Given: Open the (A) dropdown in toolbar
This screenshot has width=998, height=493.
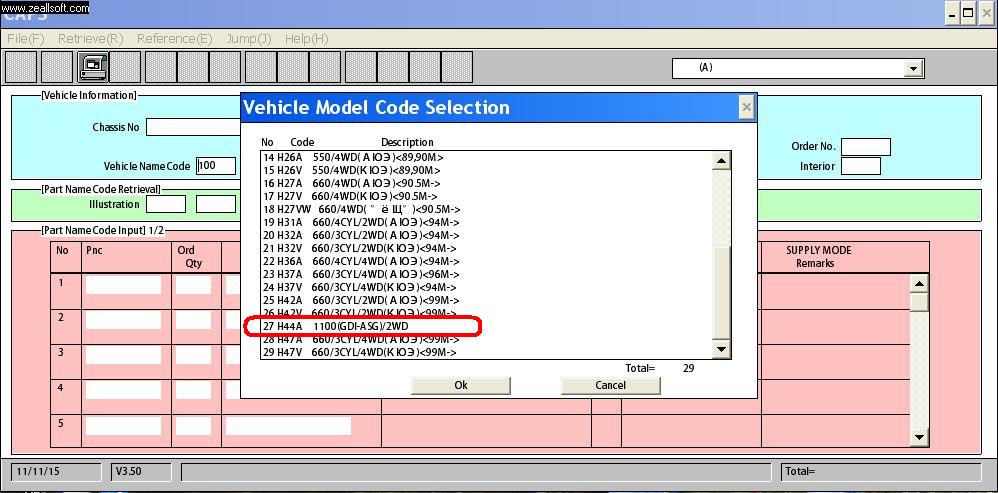Looking at the screenshot, I should [912, 68].
